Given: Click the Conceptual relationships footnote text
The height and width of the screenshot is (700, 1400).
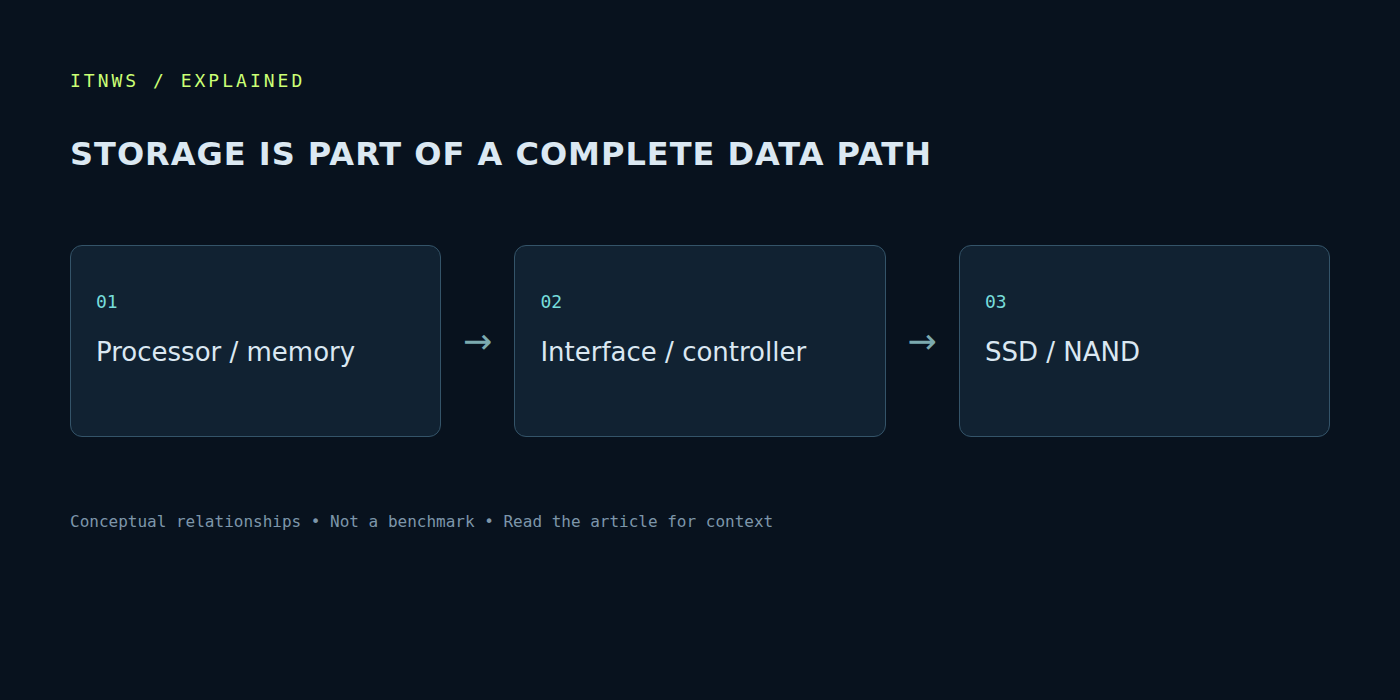Looking at the screenshot, I should [185, 521].
